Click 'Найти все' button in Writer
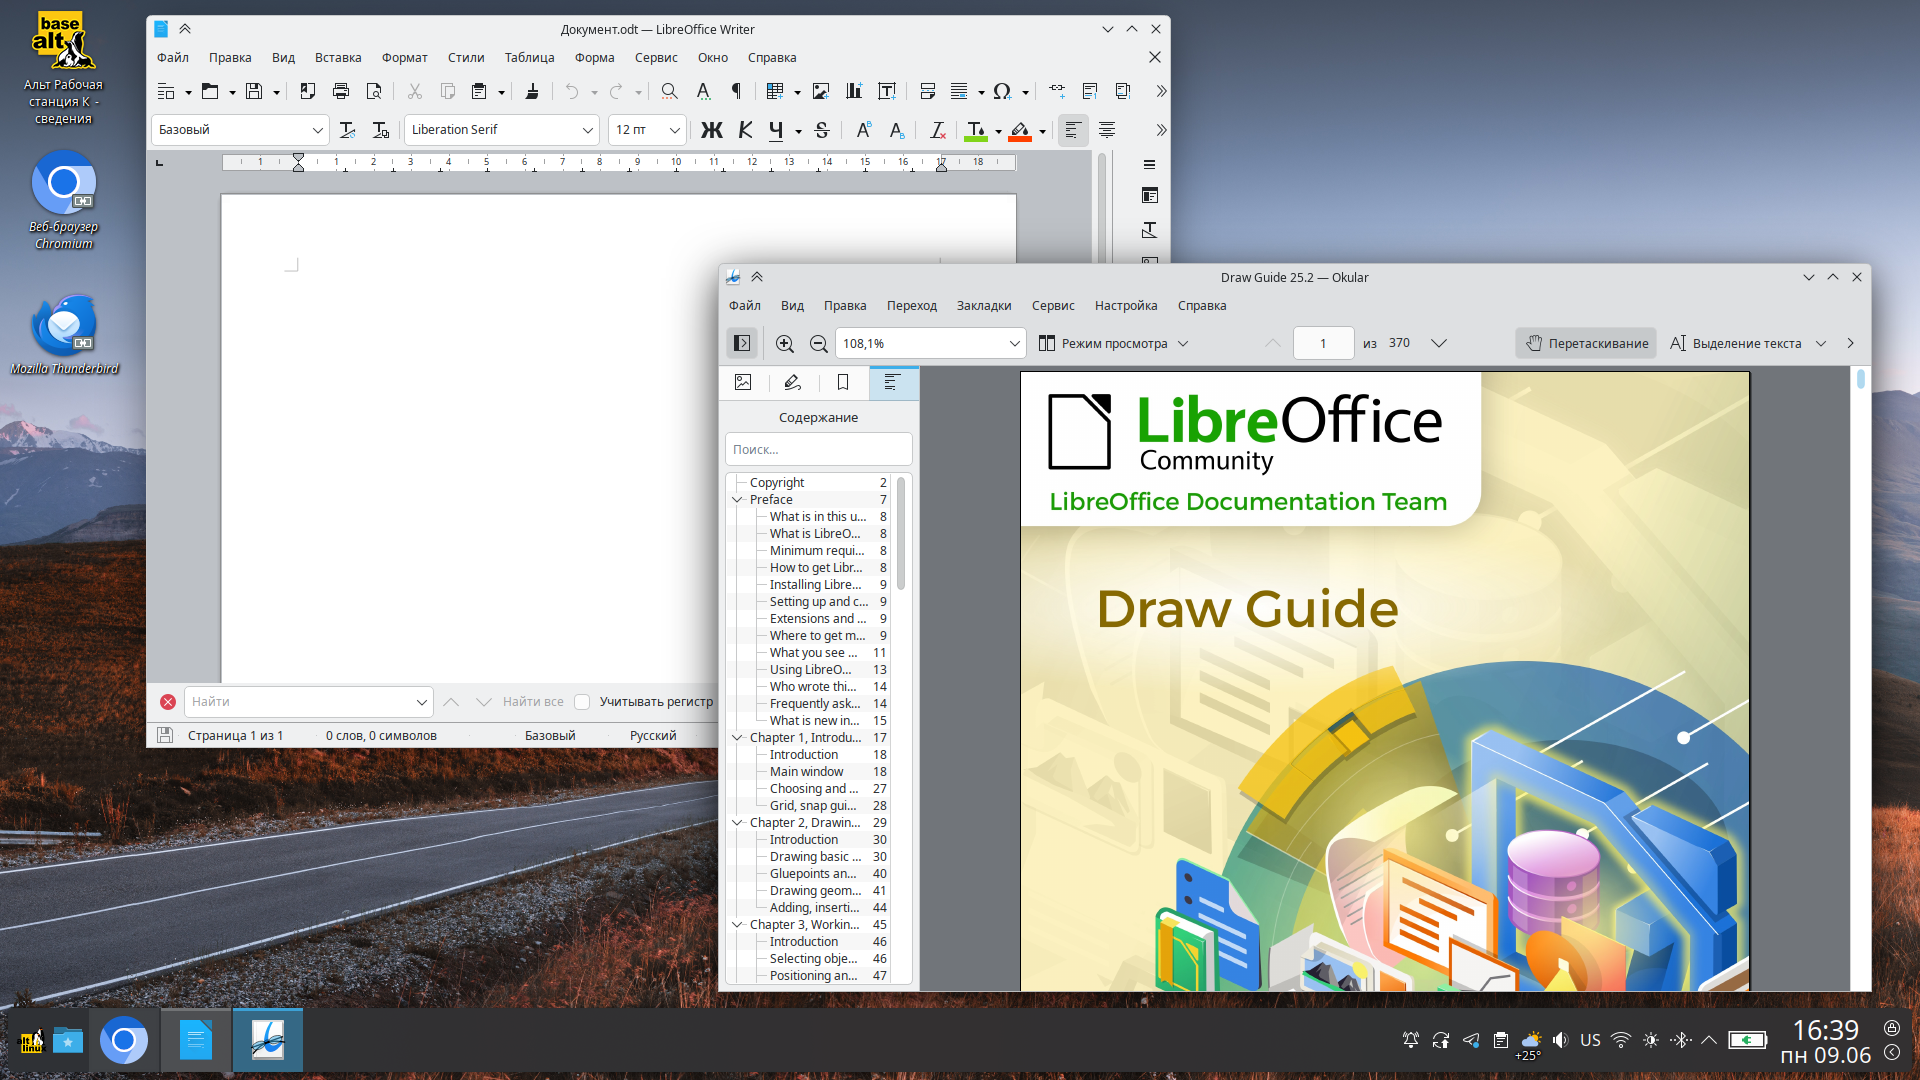Screen dimensions: 1920x1080 [x=533, y=702]
